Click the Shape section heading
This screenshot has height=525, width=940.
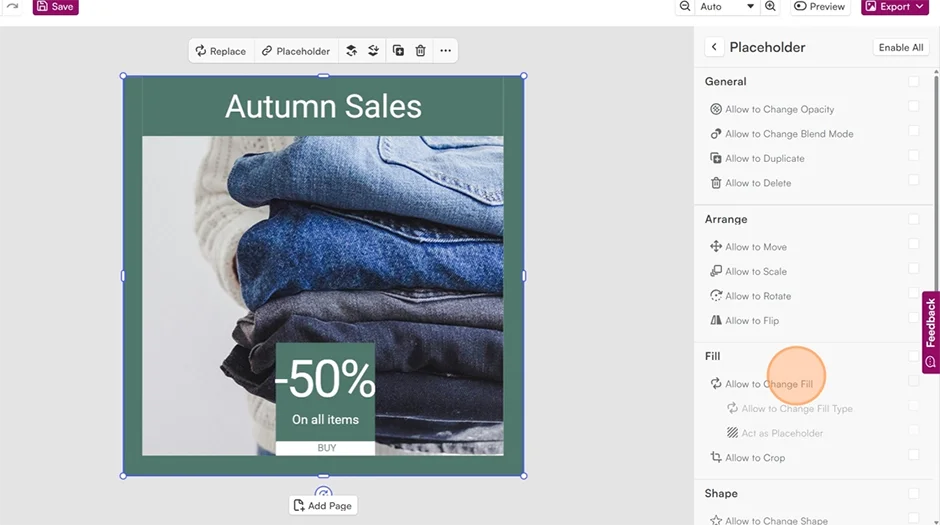pos(721,493)
